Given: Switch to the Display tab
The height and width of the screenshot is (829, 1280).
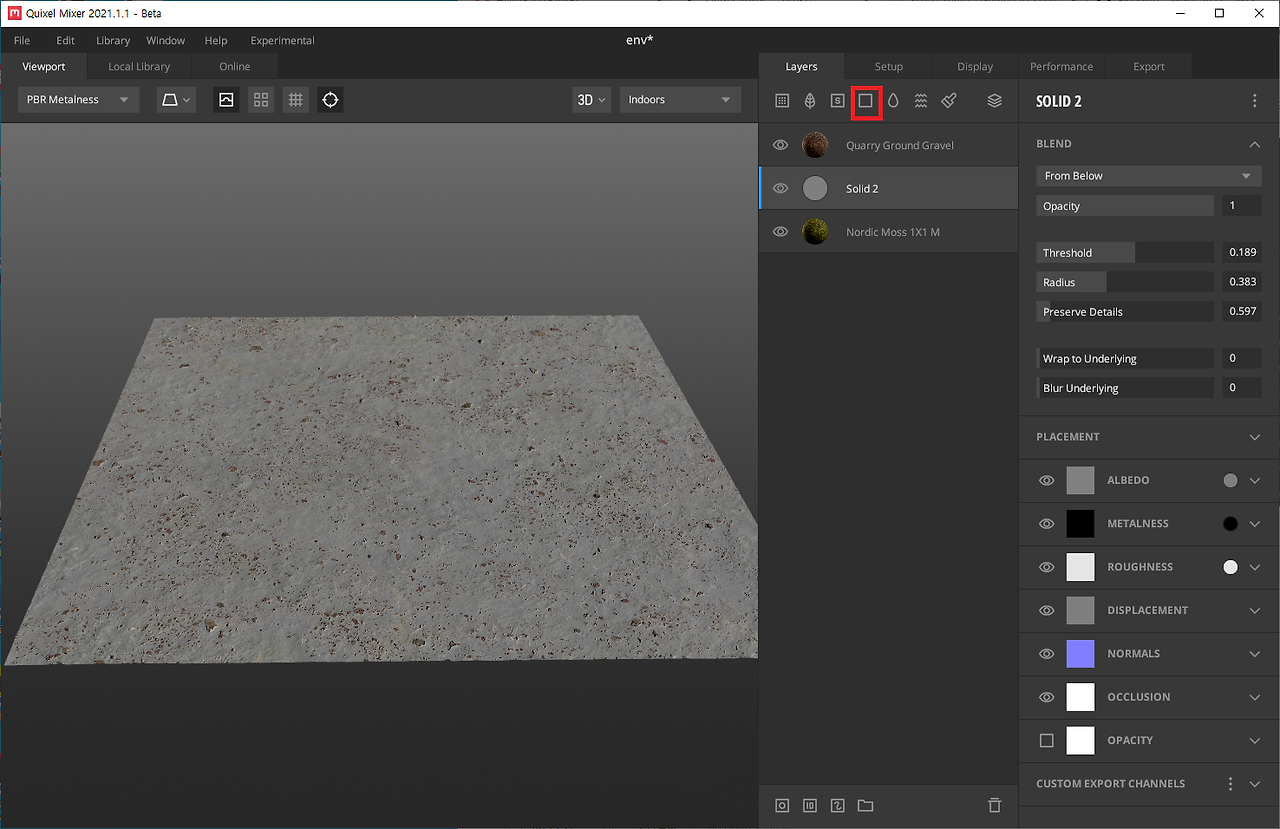Looking at the screenshot, I should point(974,65).
